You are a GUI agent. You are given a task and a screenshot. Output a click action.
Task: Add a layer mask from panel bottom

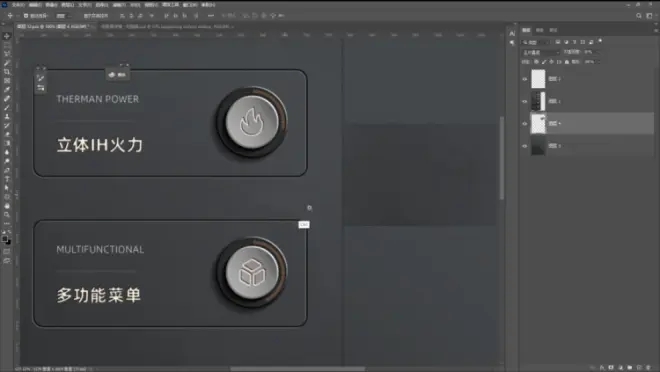(x=611, y=367)
